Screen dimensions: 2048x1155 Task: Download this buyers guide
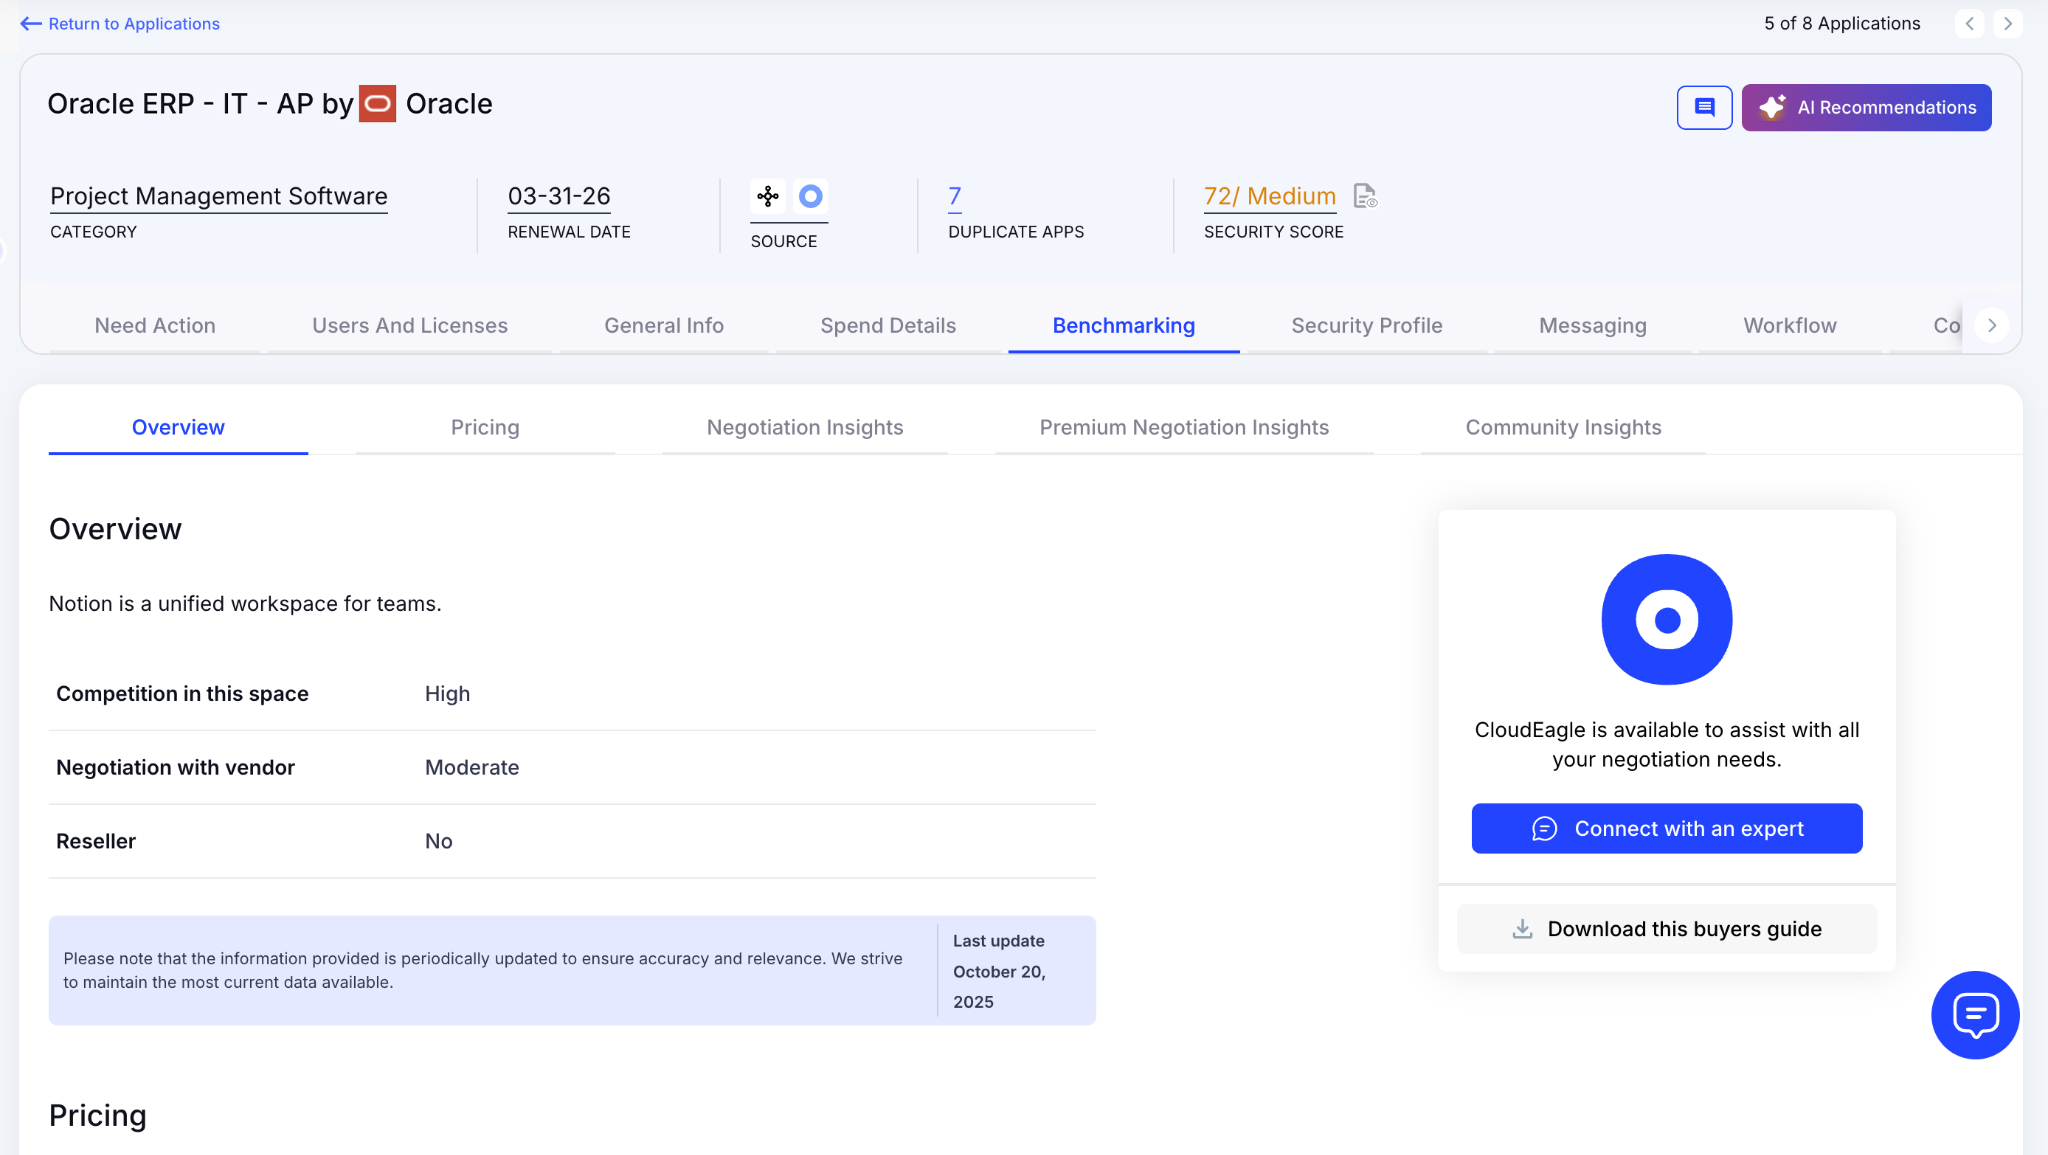click(x=1666, y=929)
